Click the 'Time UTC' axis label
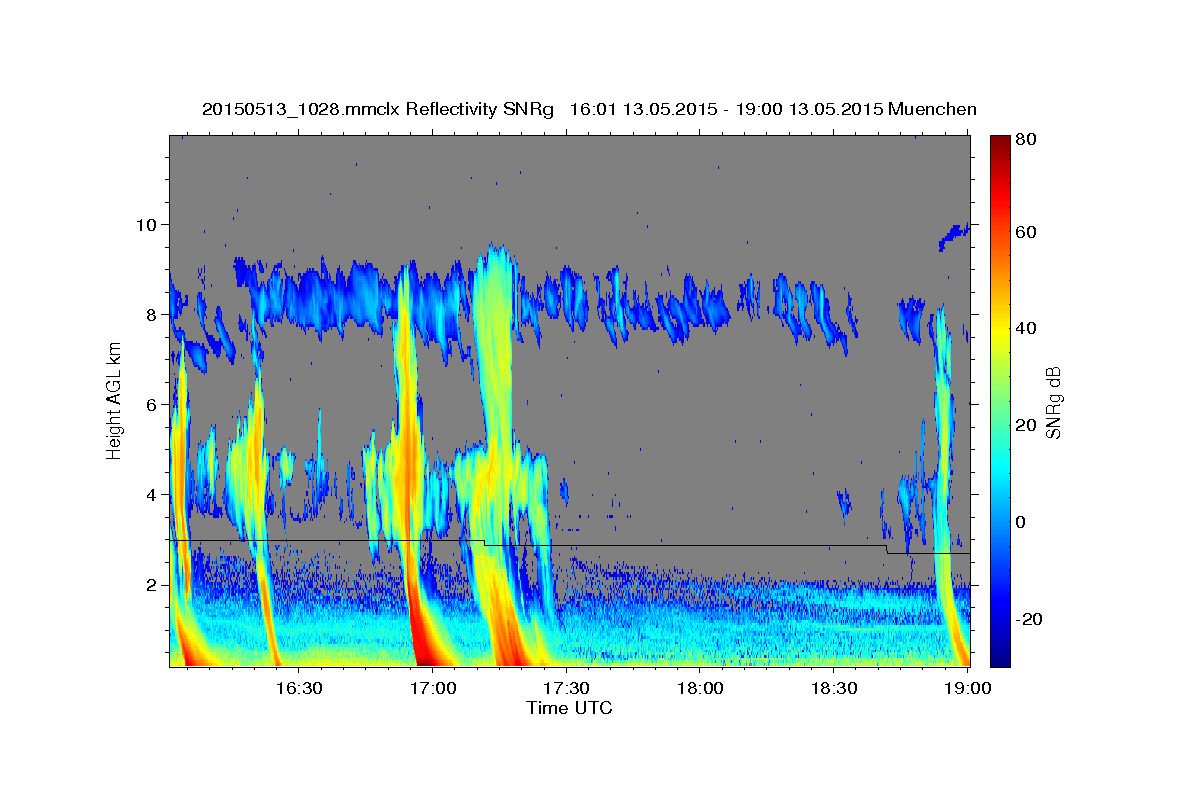The height and width of the screenshot is (800, 1200). [x=569, y=708]
